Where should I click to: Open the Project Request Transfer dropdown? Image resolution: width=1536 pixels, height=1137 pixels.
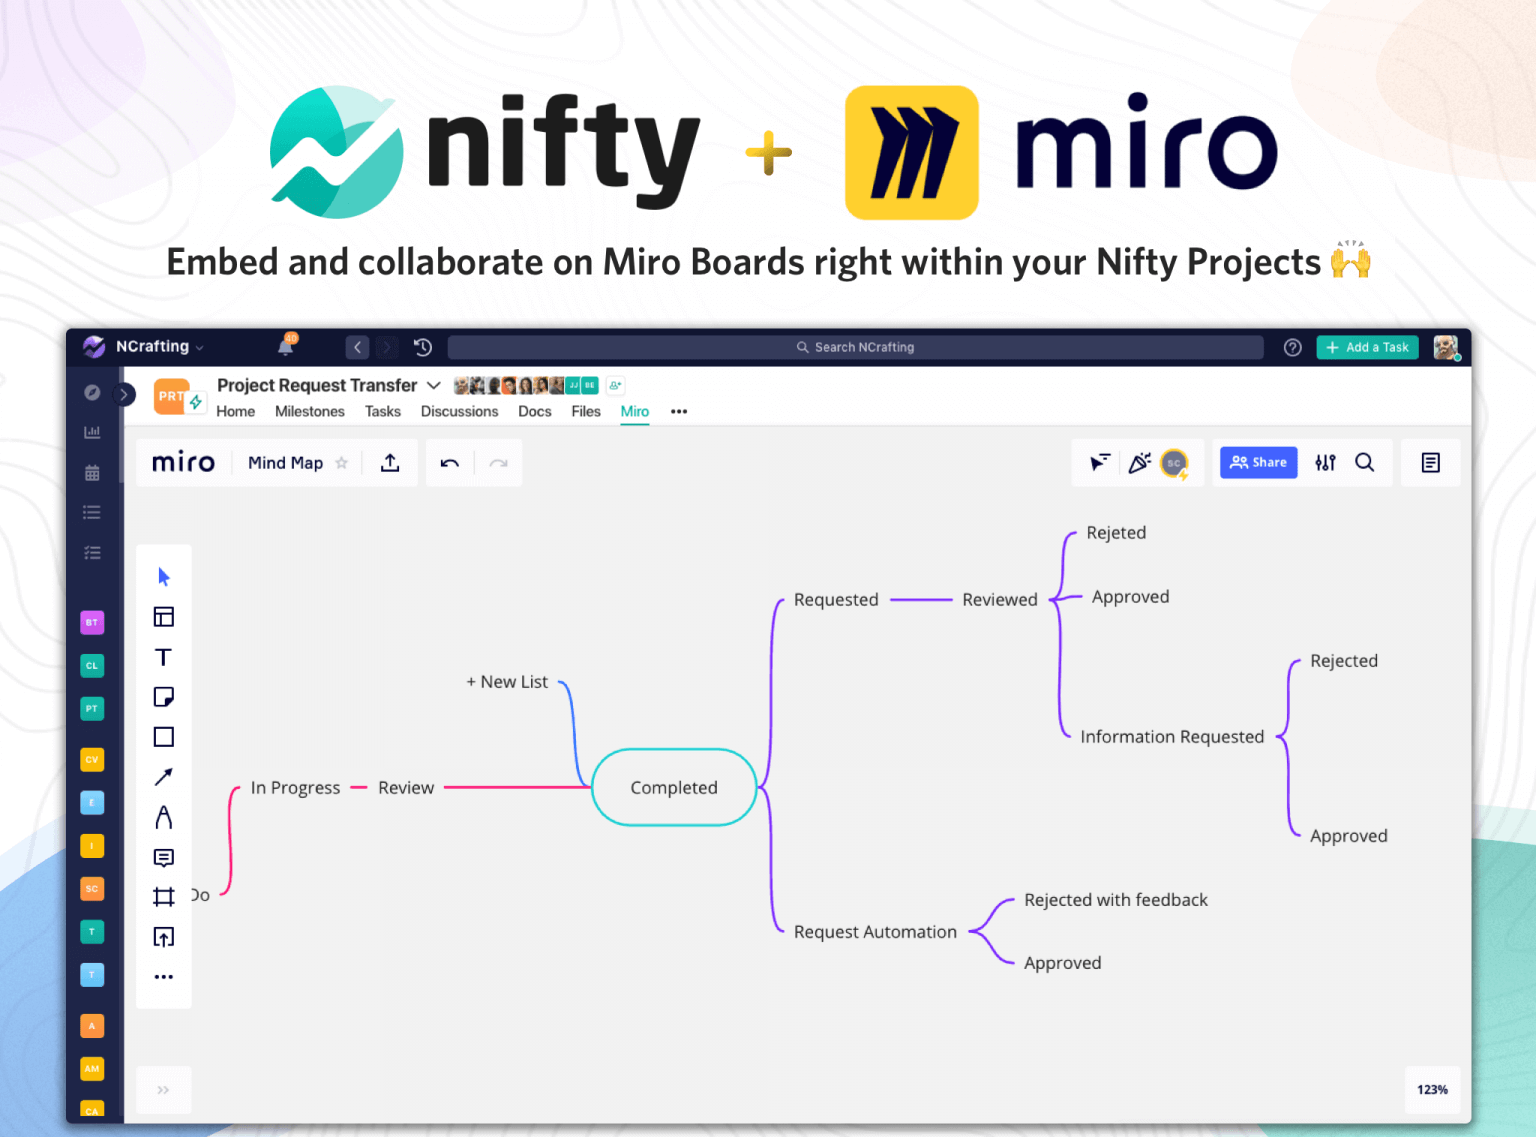point(434,385)
